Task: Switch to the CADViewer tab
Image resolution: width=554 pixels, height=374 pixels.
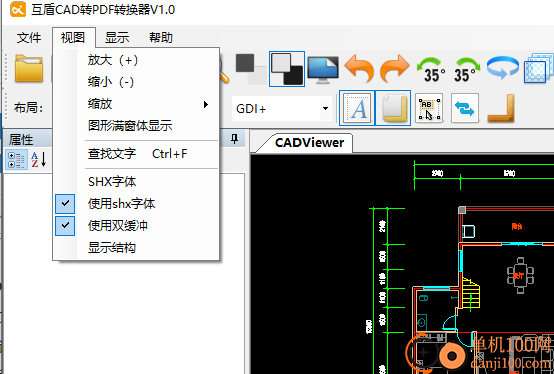Action: [x=309, y=143]
